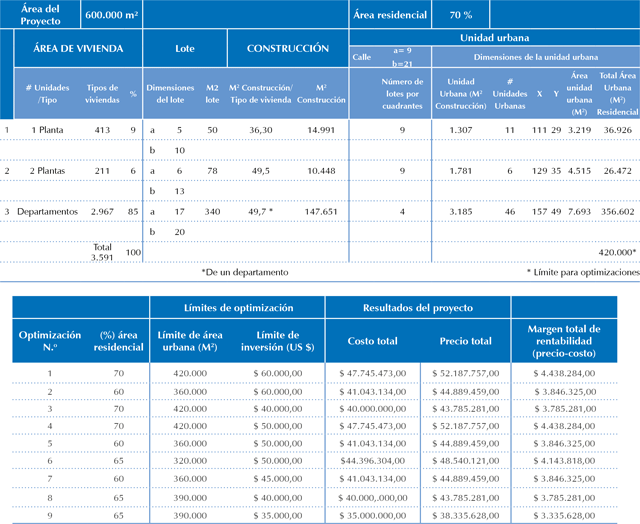Select the 'Límites de optimización' header
The image size is (640, 524).
238,308
